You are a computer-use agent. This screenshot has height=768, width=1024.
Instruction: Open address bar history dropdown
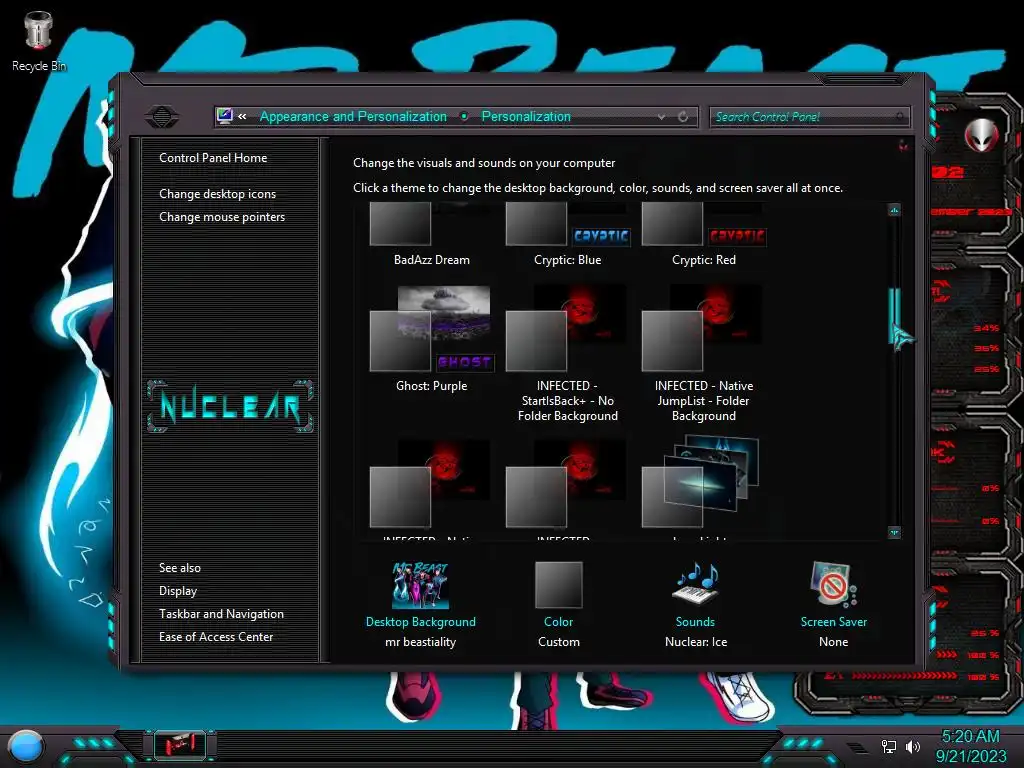coord(662,117)
